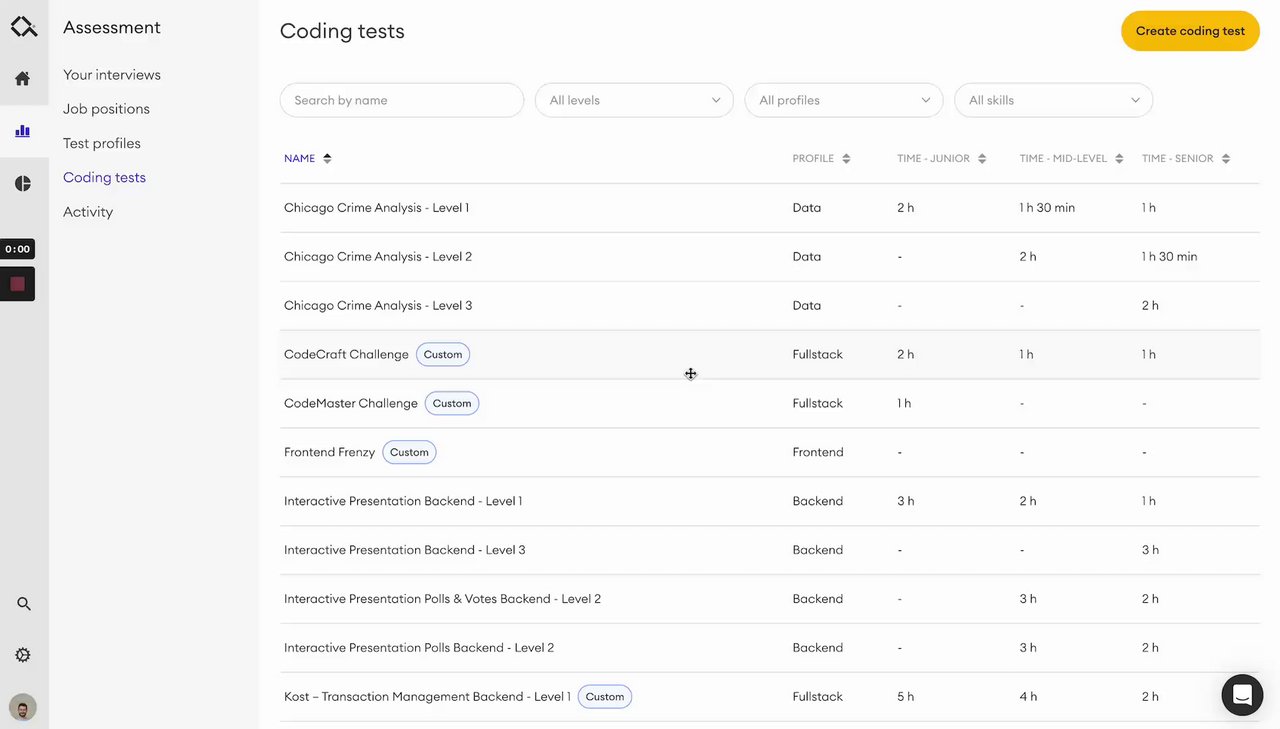Open Test profiles in the sidebar
The width and height of the screenshot is (1280, 729).
point(102,143)
